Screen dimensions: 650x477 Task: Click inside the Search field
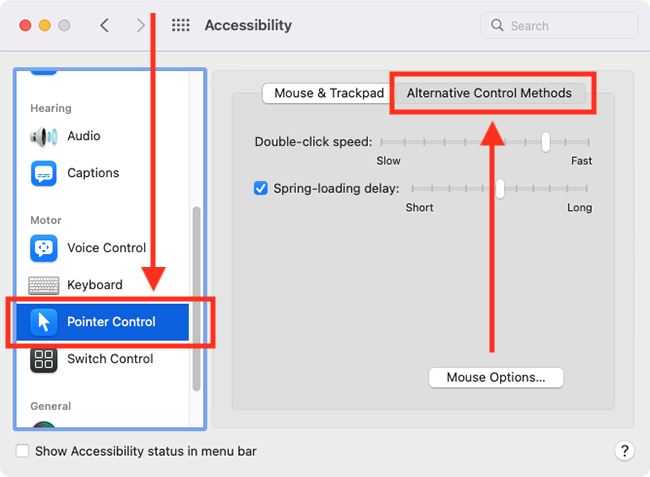coord(559,26)
